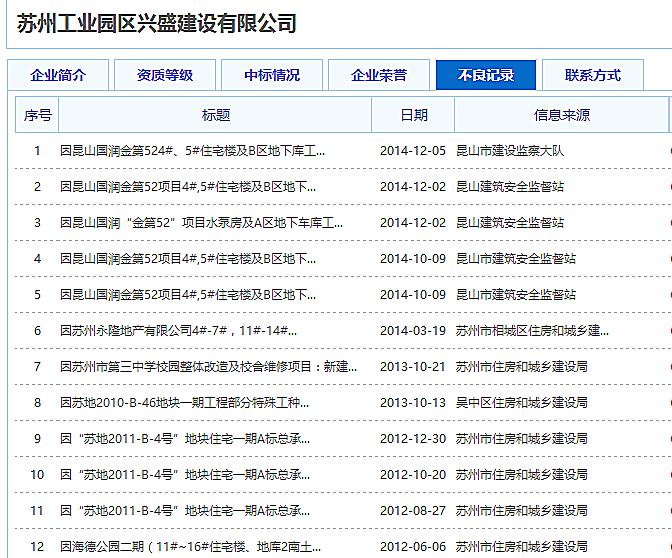Click source 昆山市建筑安全监督站 in row 4
This screenshot has width=672, height=558.
coord(516,259)
